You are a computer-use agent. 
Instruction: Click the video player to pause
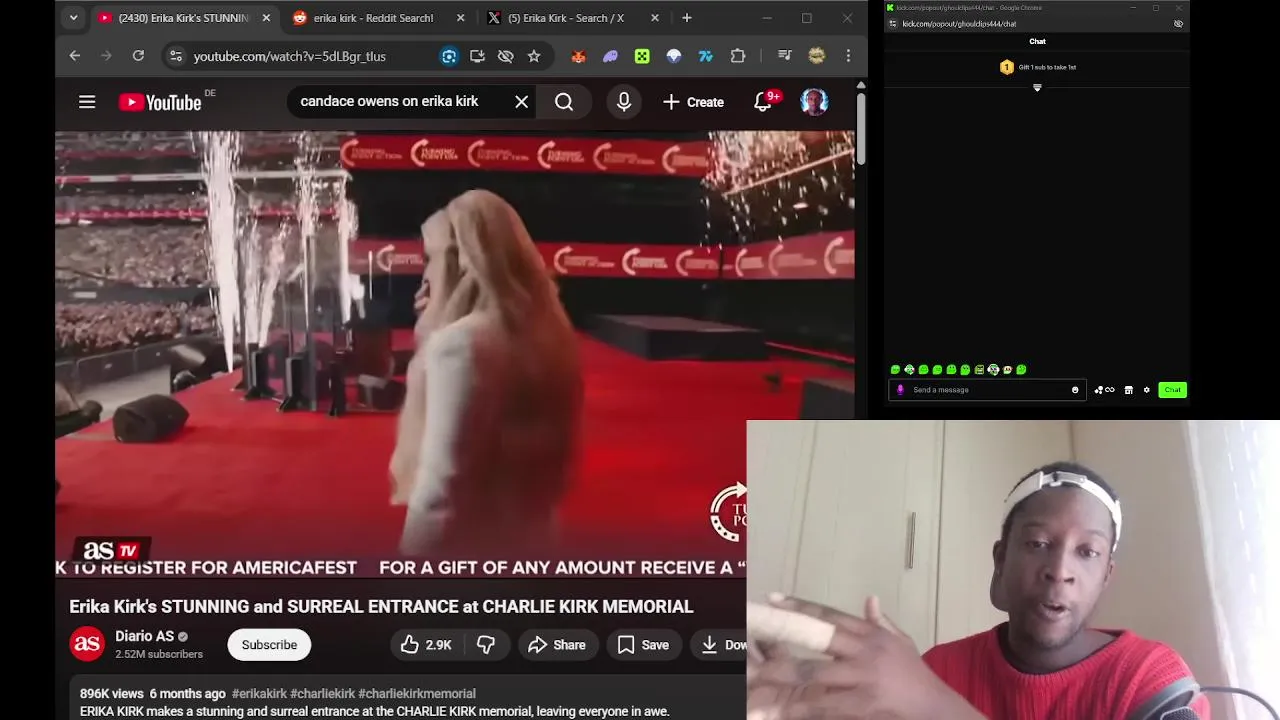[x=455, y=355]
